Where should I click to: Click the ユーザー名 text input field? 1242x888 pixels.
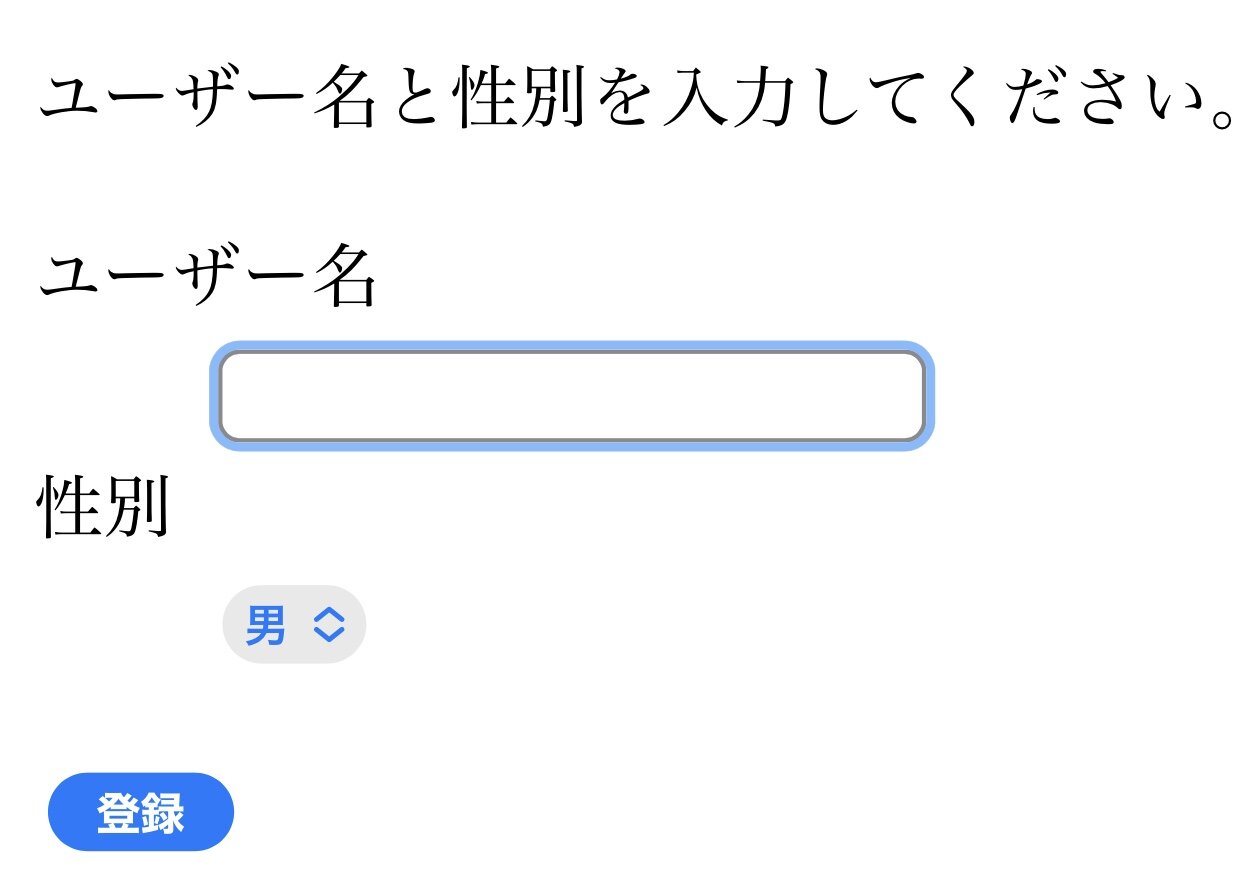[x=571, y=396]
